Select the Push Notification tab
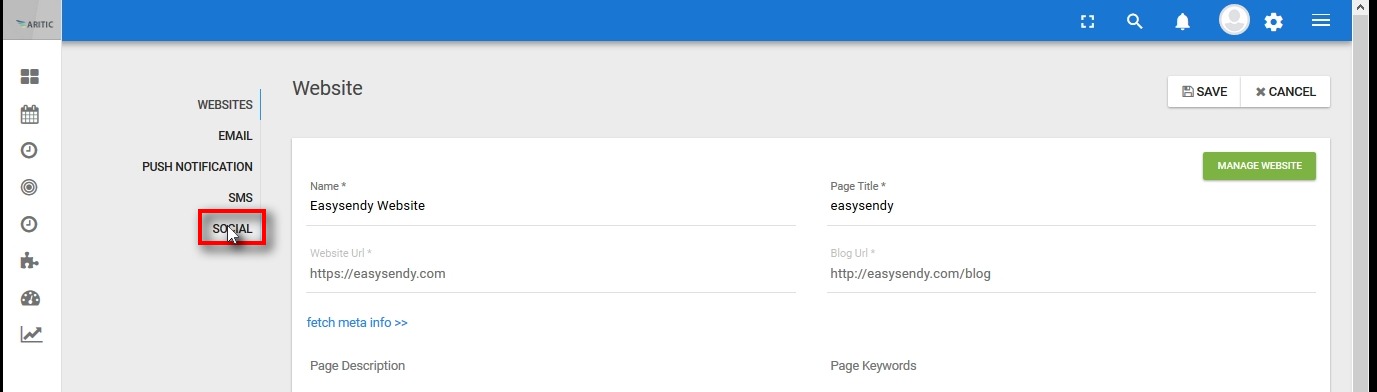 tap(197, 167)
